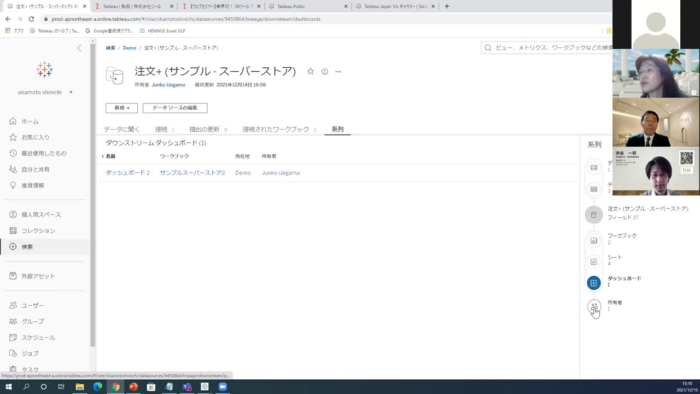The image size is (700, 394).
Task: Select ダッシュボード node in lineage panel
Action: 594,283
